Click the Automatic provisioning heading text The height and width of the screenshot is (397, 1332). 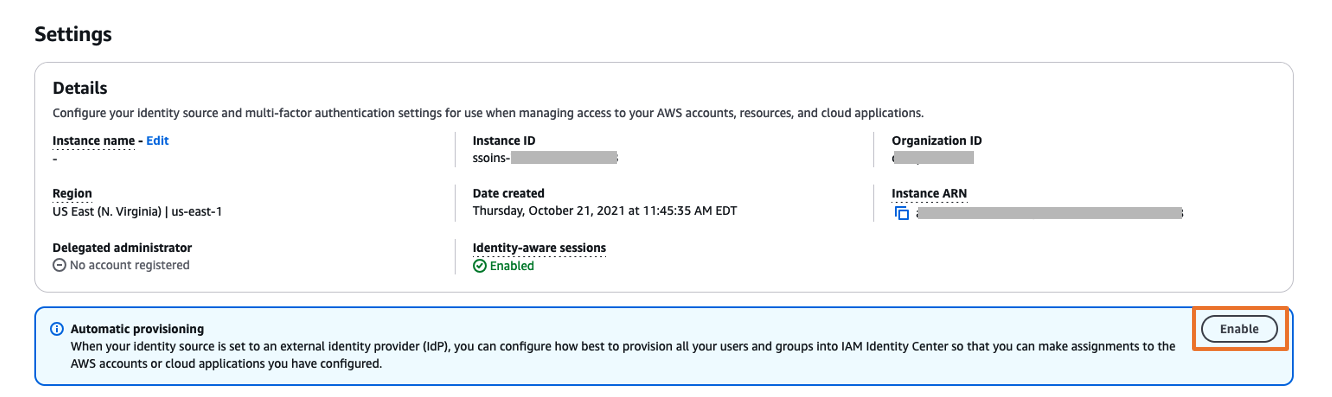pyautogui.click(x=137, y=329)
